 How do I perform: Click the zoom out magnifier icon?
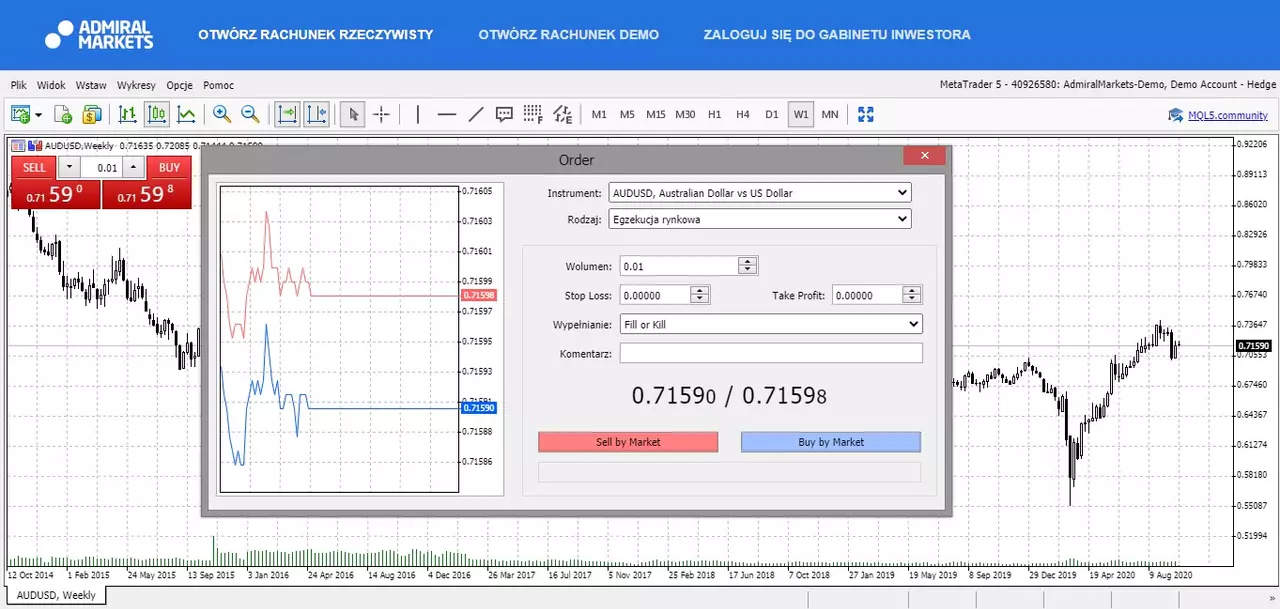tap(250, 114)
